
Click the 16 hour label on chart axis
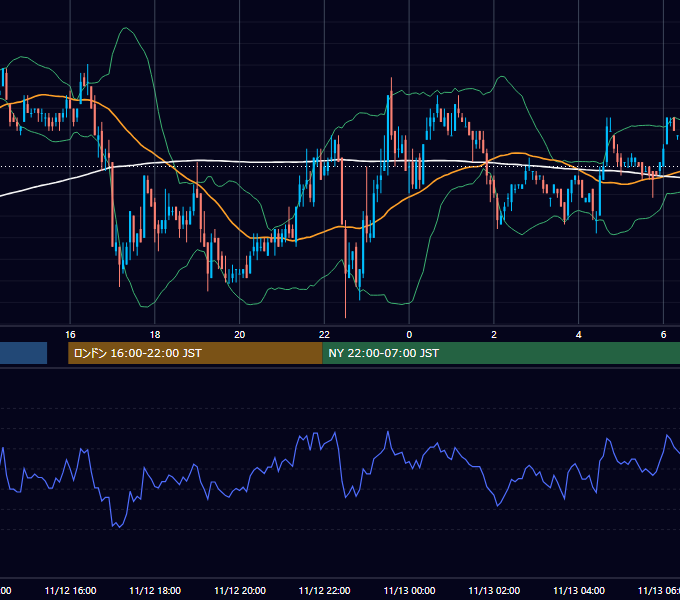click(x=70, y=335)
